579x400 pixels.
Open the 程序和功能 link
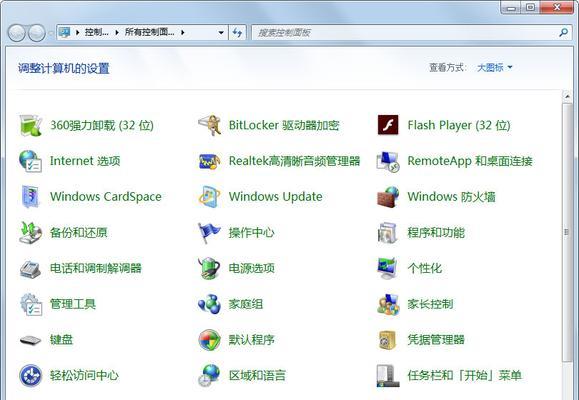click(436, 232)
